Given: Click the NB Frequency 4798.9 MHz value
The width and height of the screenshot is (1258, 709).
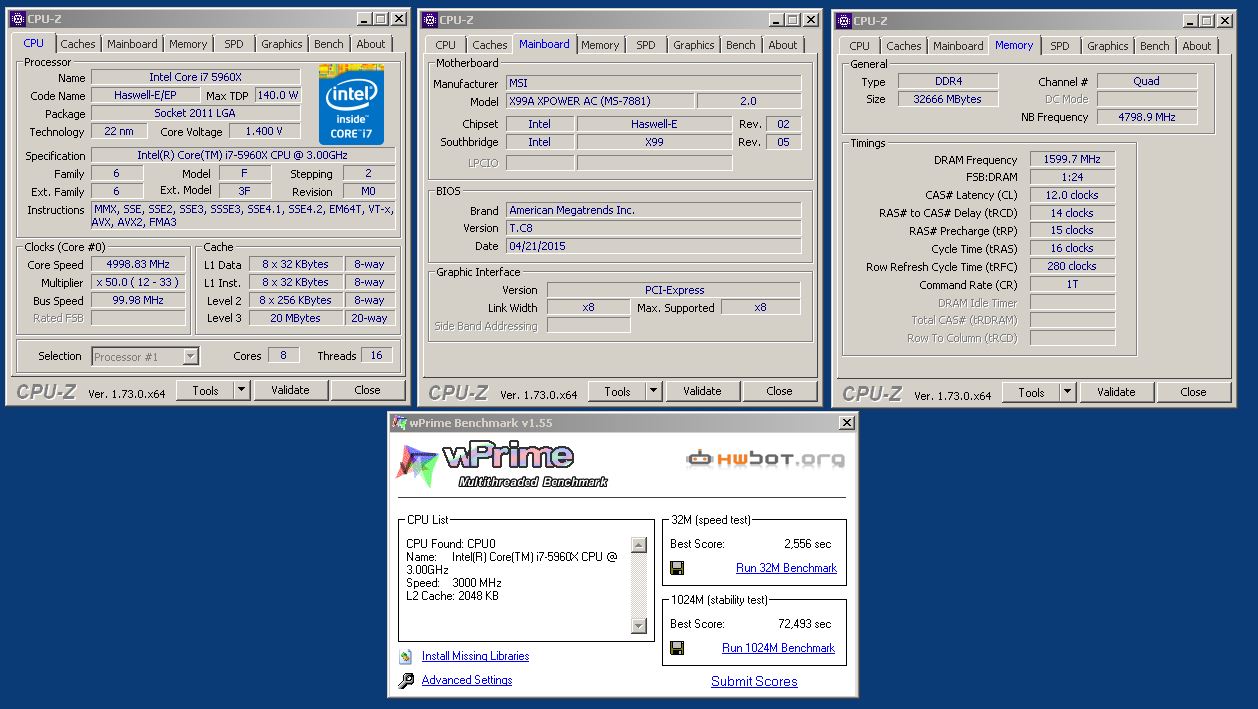Looking at the screenshot, I should 1146,117.
